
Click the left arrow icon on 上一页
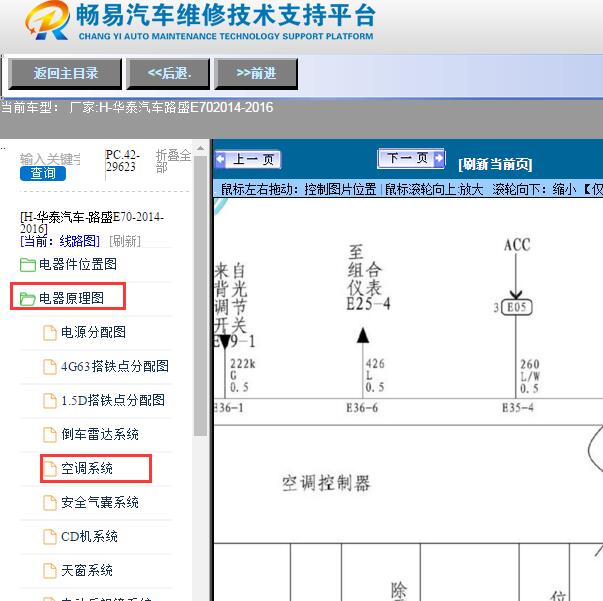[220, 159]
